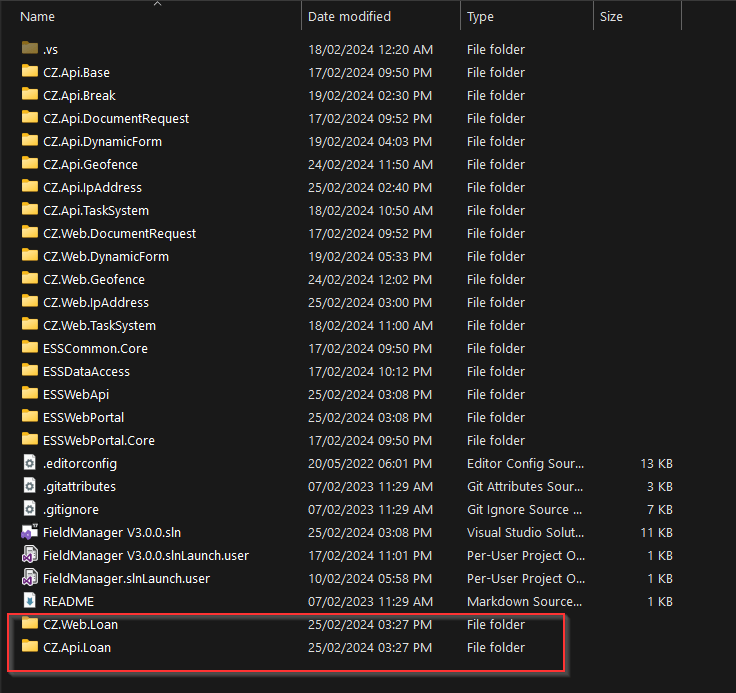
Task: Select the CZ.Api.Base name text
Action: [x=77, y=72]
